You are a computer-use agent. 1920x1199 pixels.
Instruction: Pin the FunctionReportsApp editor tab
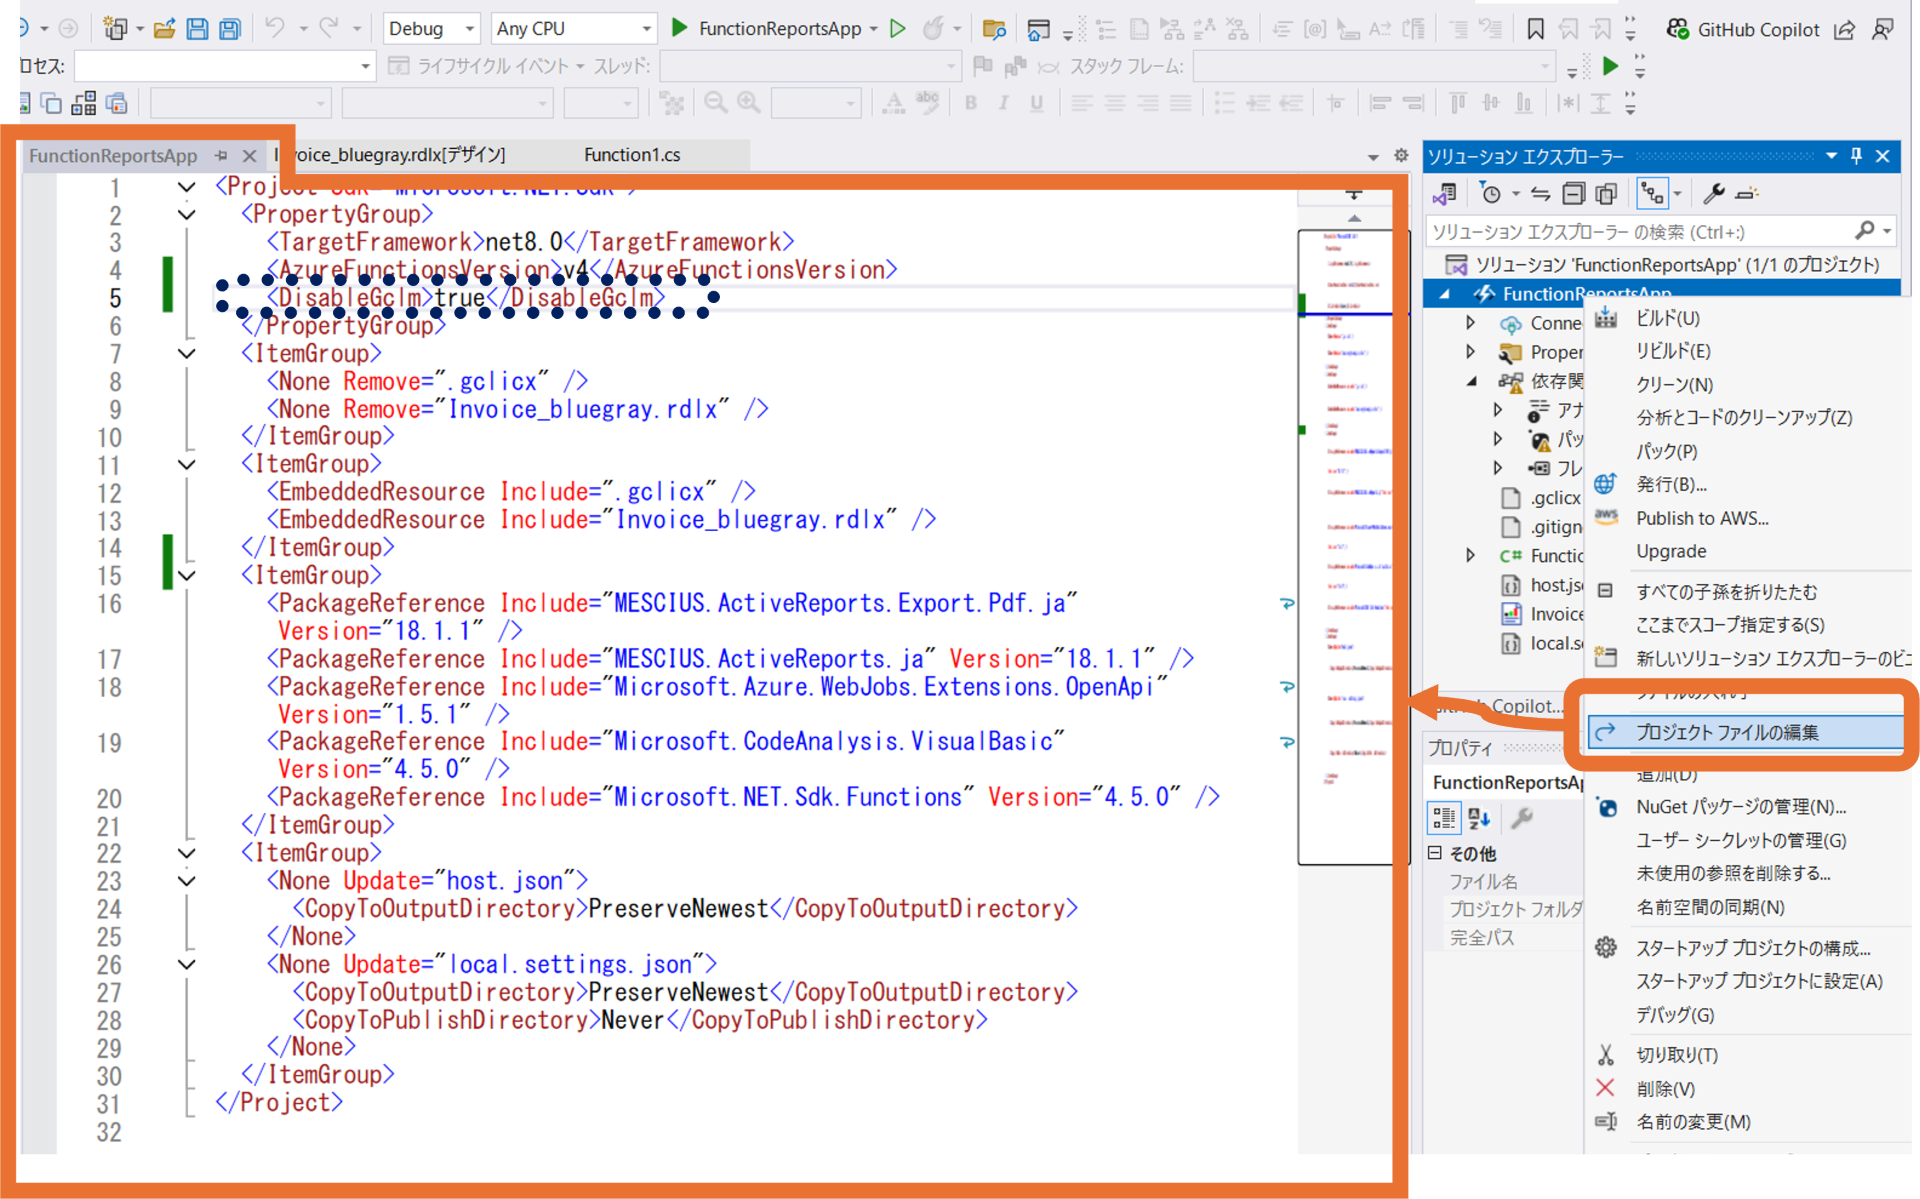221,155
